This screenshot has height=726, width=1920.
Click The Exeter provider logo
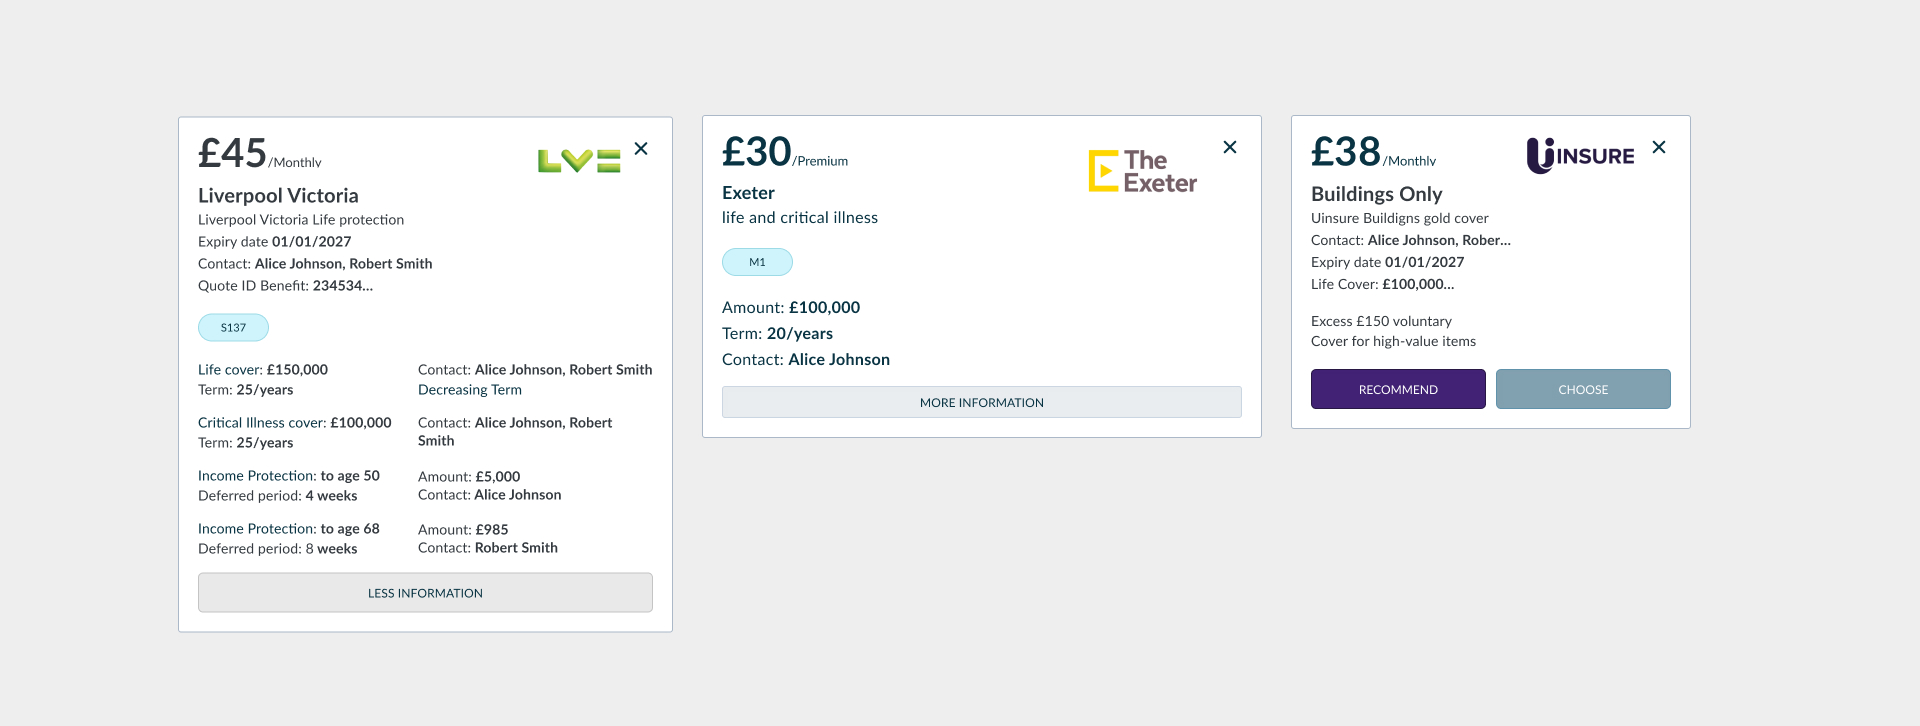click(x=1143, y=171)
